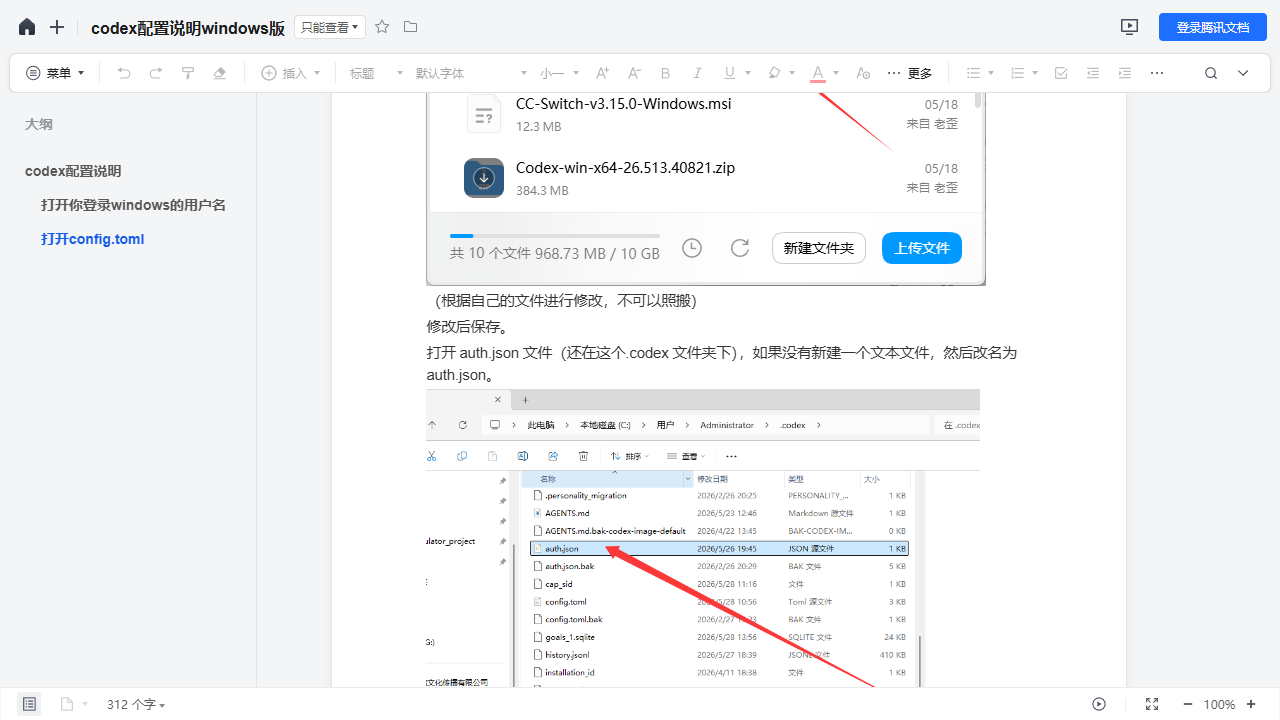This screenshot has width=1280, height=720.
Task: Click the play icon in status bar
Action: pos(1099,704)
